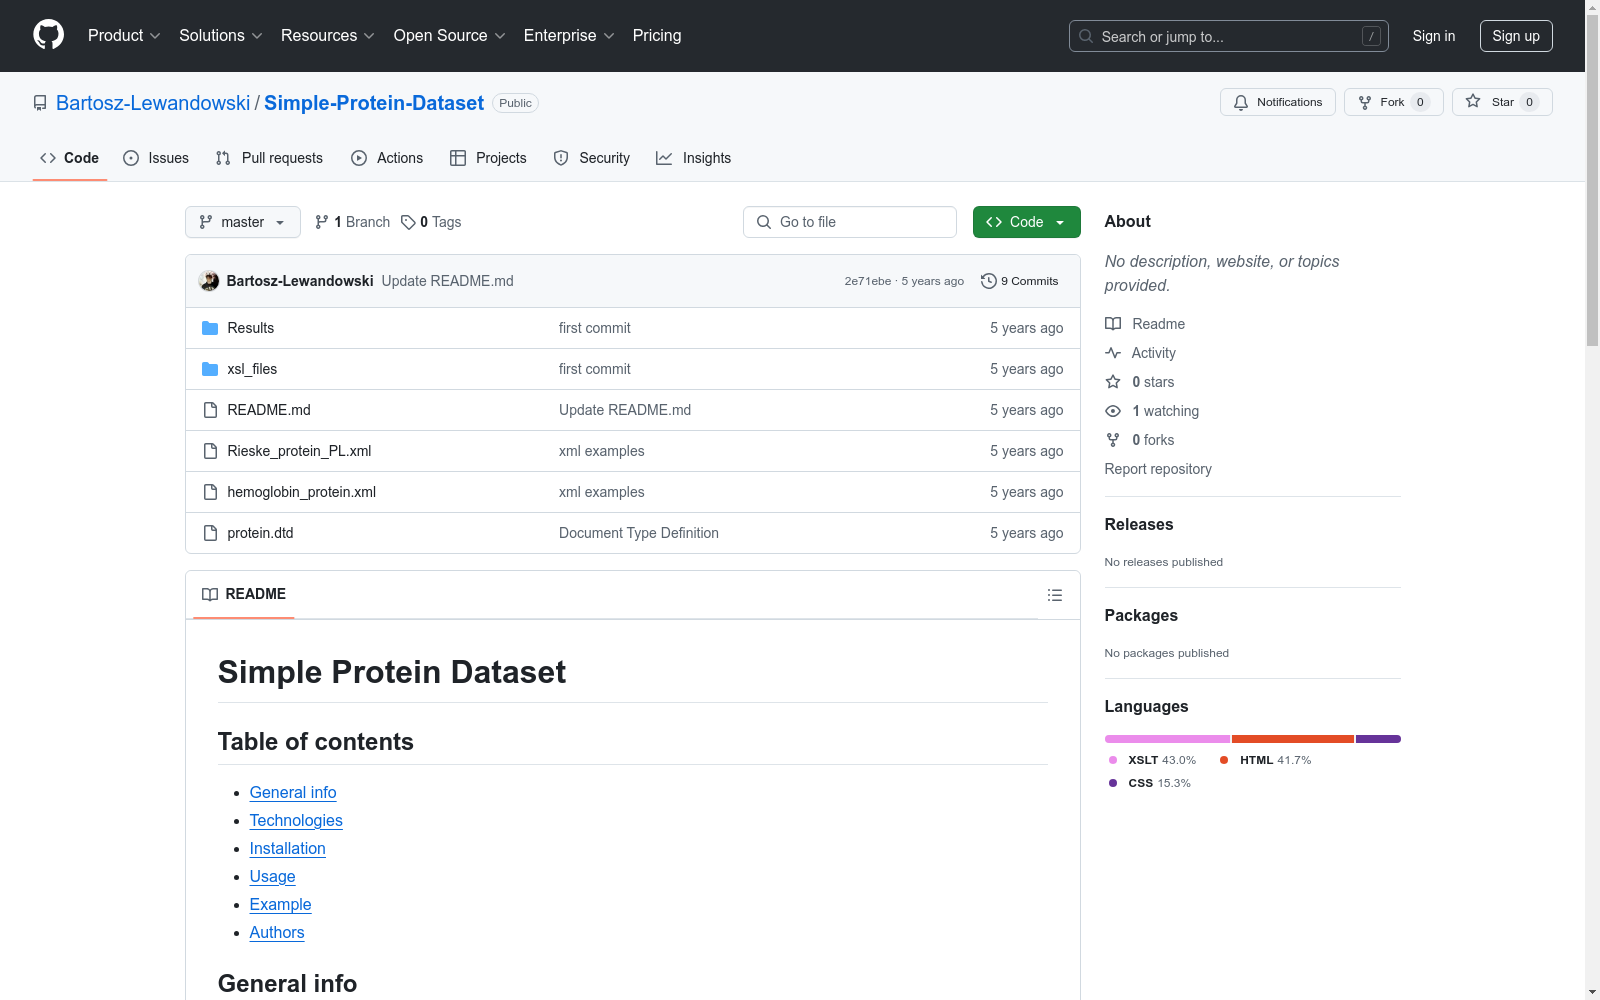Click the Rieske_protein_PL.xml file icon

tap(210, 451)
